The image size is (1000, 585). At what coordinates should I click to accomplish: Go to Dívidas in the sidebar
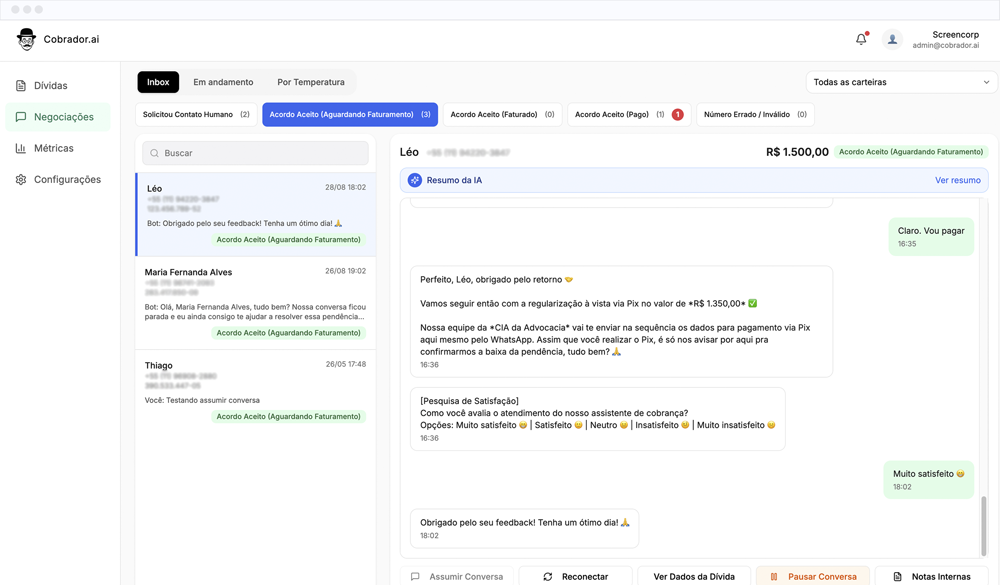[58, 85]
